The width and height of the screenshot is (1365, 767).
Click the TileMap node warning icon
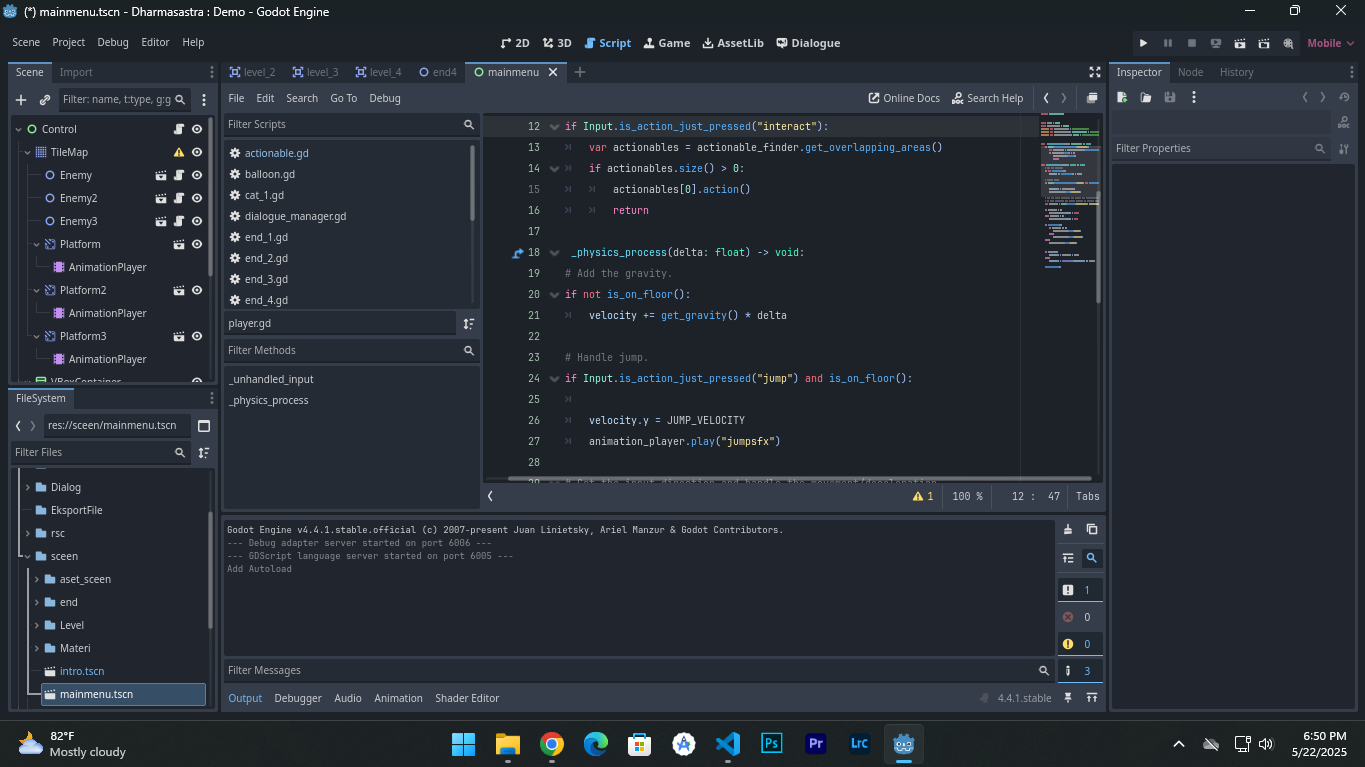pyautogui.click(x=179, y=152)
